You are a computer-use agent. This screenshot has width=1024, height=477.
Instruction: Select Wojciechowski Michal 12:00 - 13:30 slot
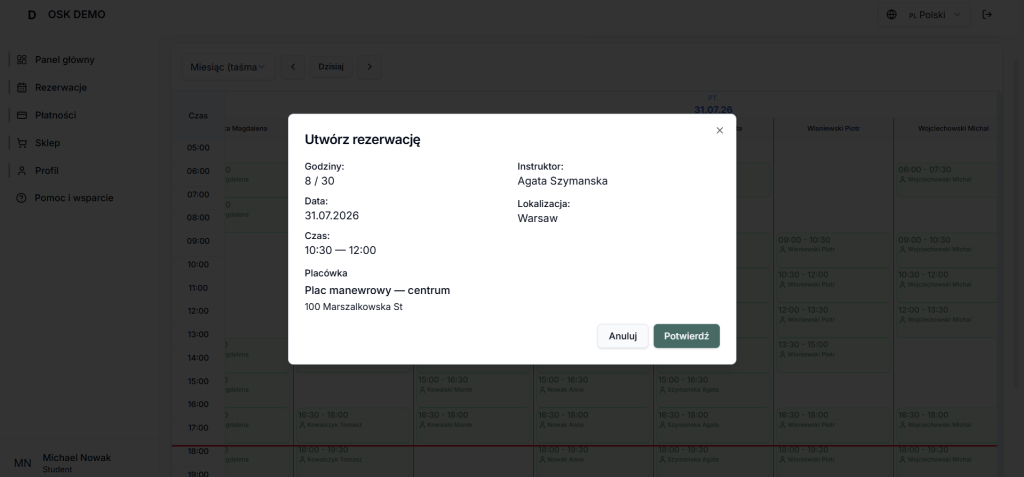coord(947,320)
